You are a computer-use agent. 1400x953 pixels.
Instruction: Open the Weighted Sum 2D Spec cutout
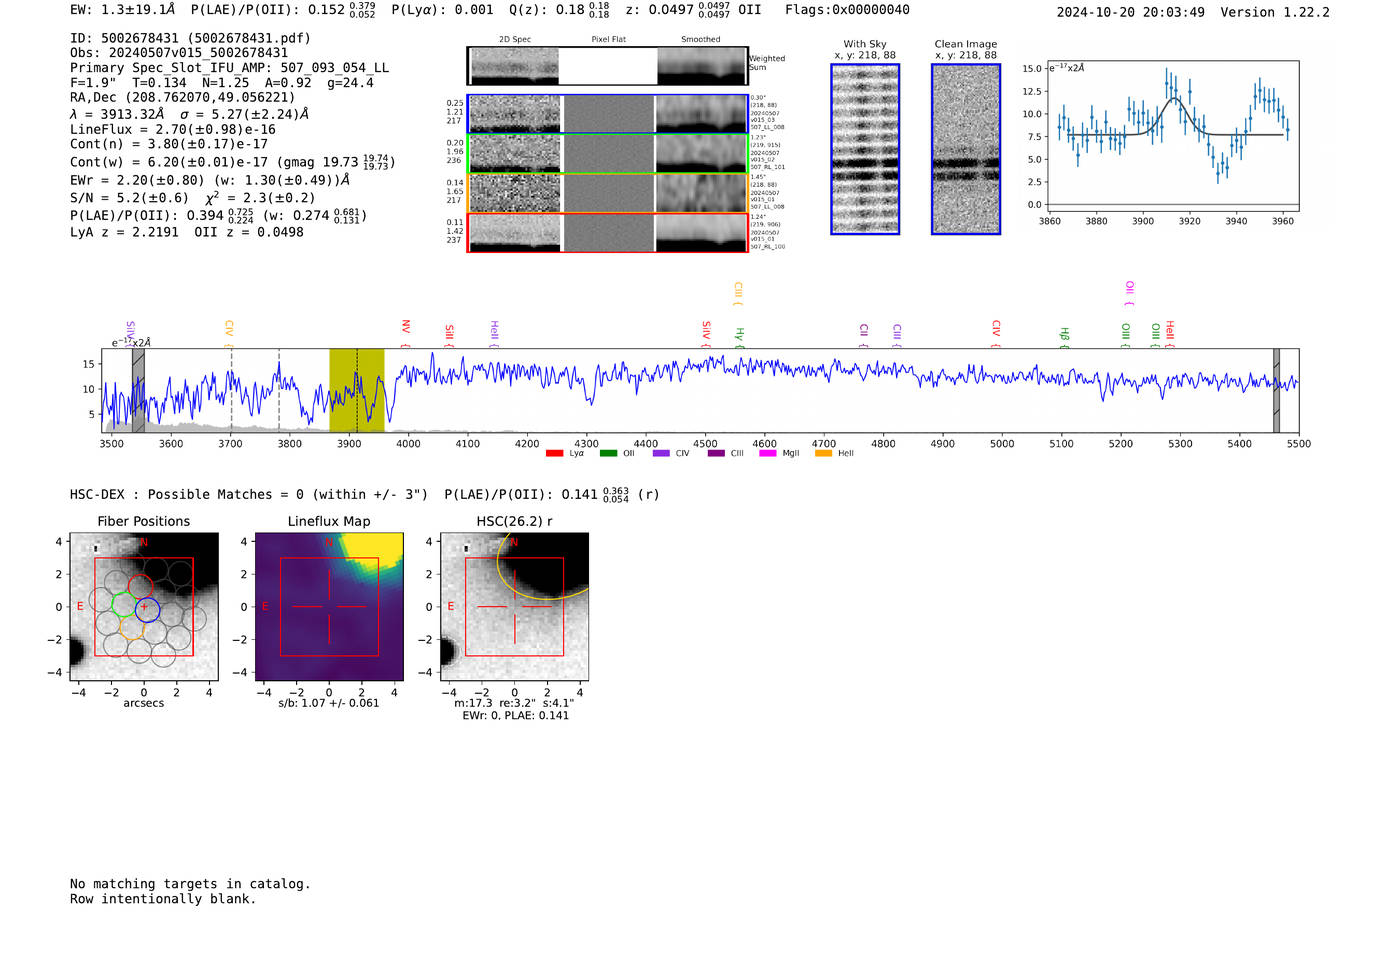pyautogui.click(x=514, y=66)
